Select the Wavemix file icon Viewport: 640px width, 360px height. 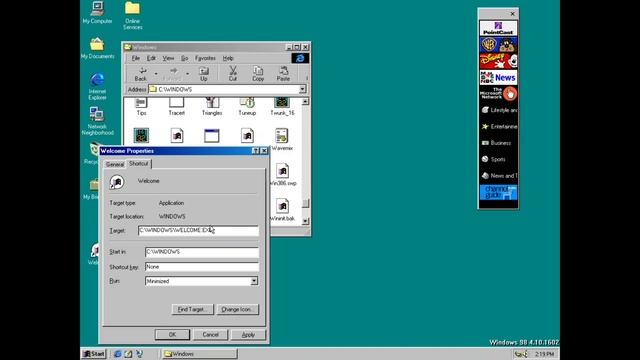coord(282,140)
